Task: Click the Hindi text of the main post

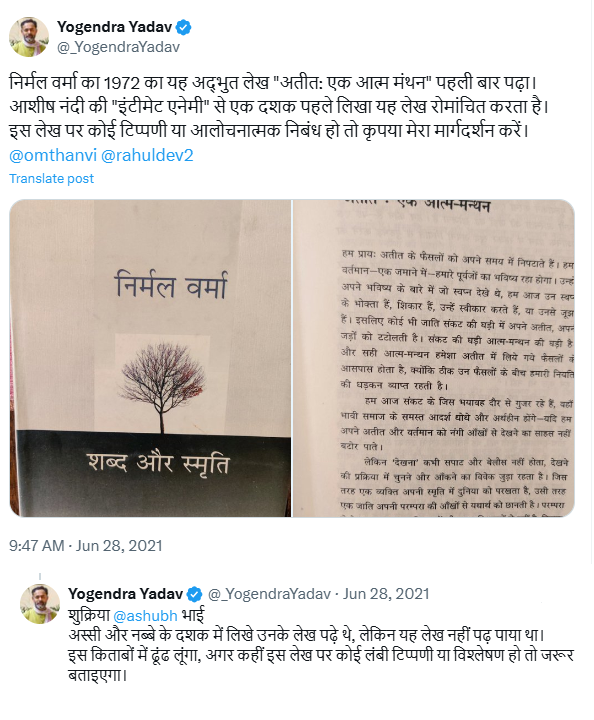Action: pyautogui.click(x=279, y=107)
